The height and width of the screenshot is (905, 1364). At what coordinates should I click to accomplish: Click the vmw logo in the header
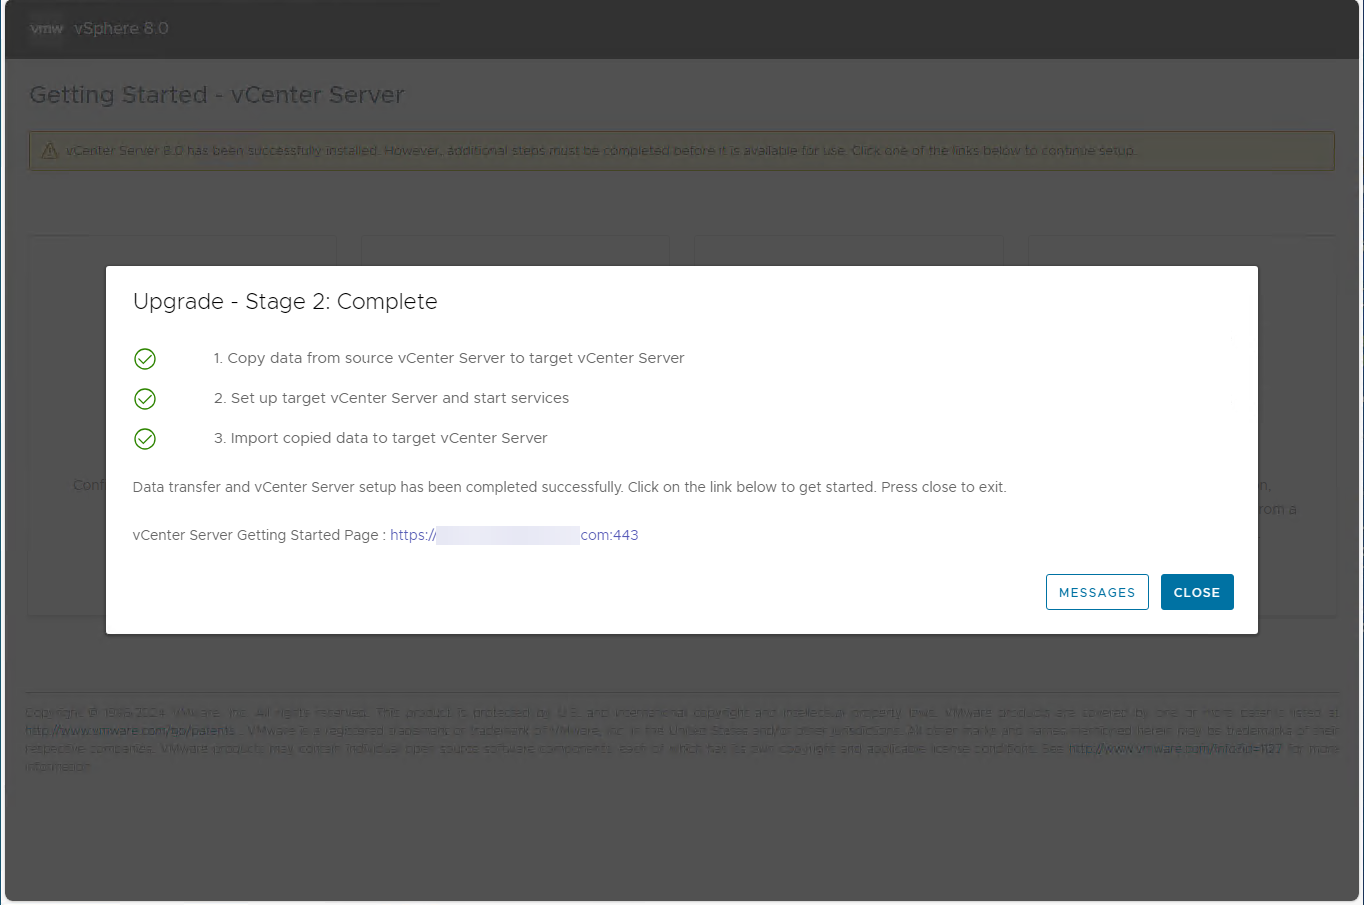tap(47, 28)
